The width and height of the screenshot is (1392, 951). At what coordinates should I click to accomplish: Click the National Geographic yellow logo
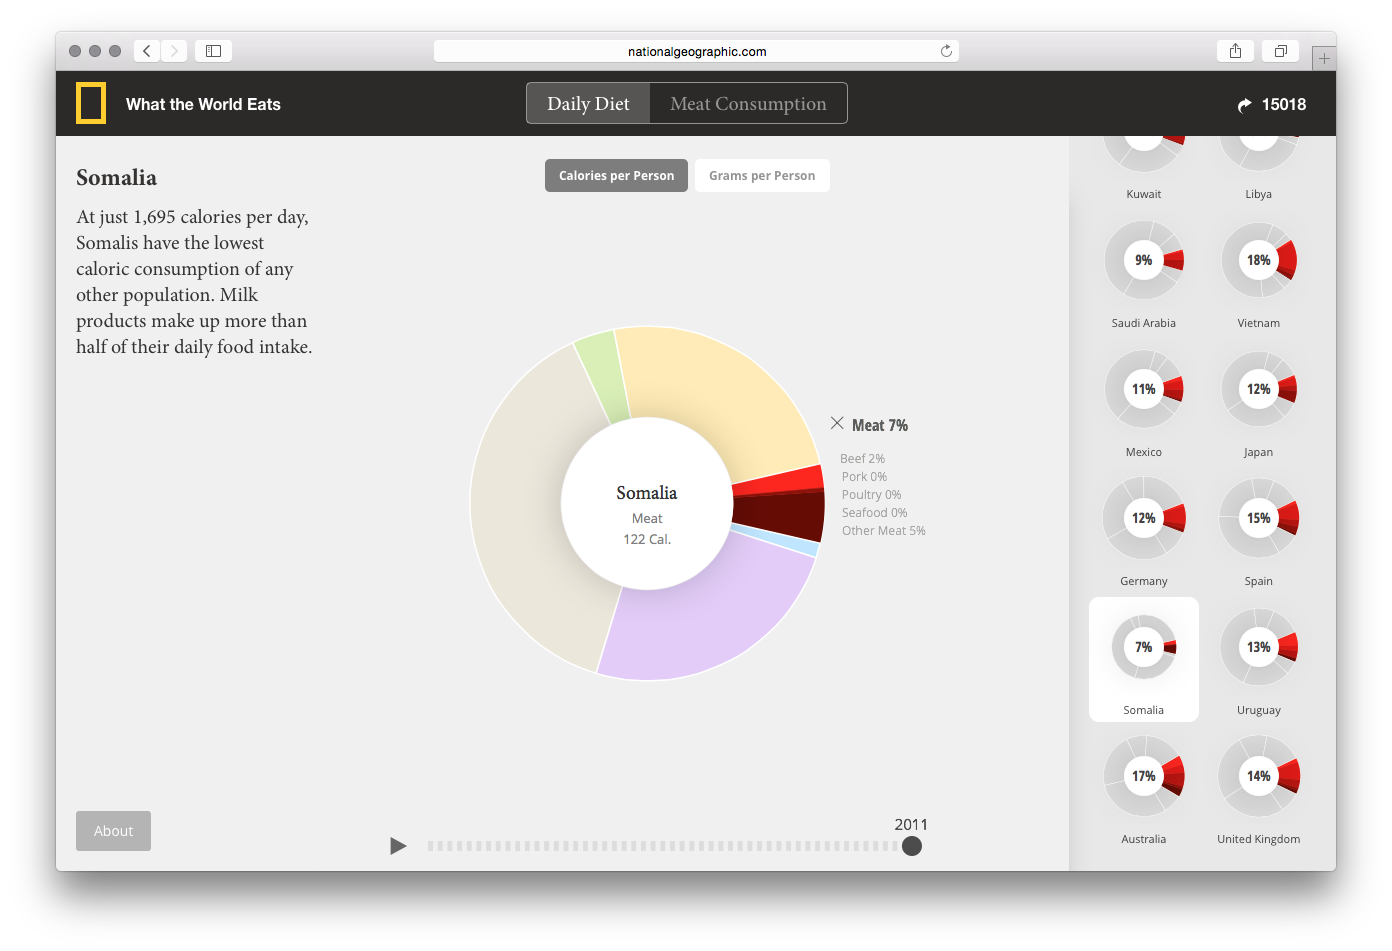[x=91, y=104]
